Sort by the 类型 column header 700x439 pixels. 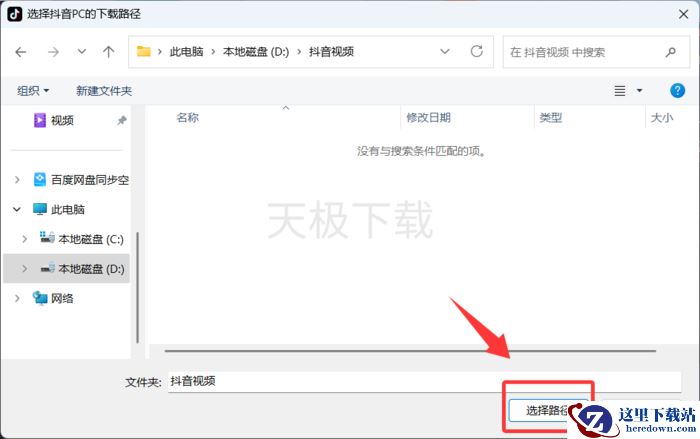coord(550,117)
